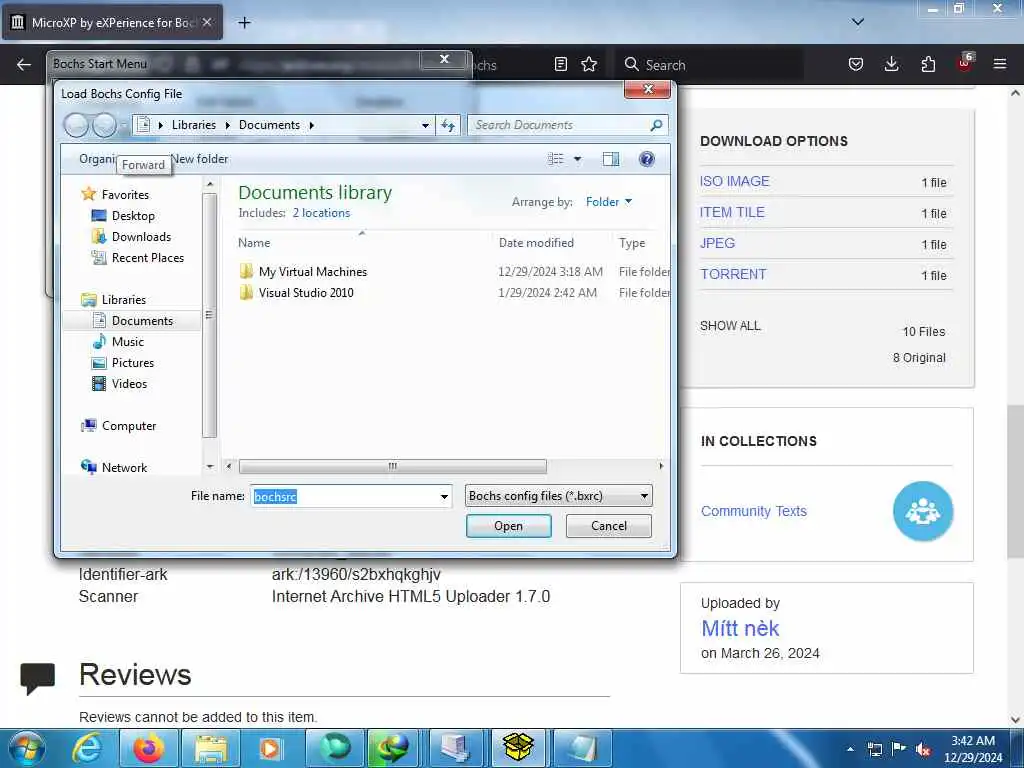1024x768 pixels.
Task: Open the Community Texts collection link
Action: (x=754, y=511)
